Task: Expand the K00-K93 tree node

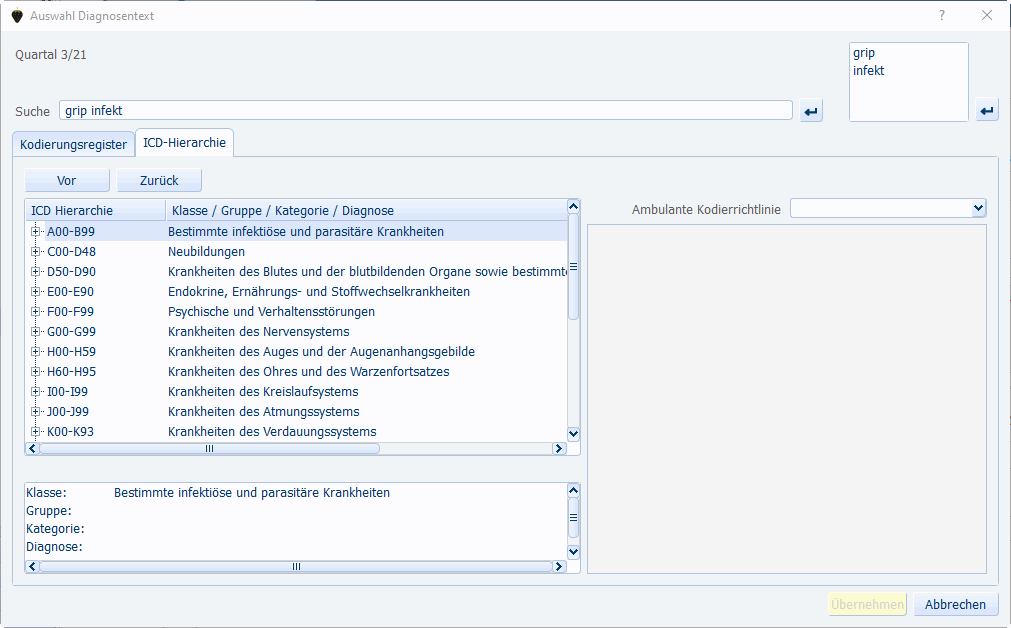Action: pyautogui.click(x=35, y=431)
